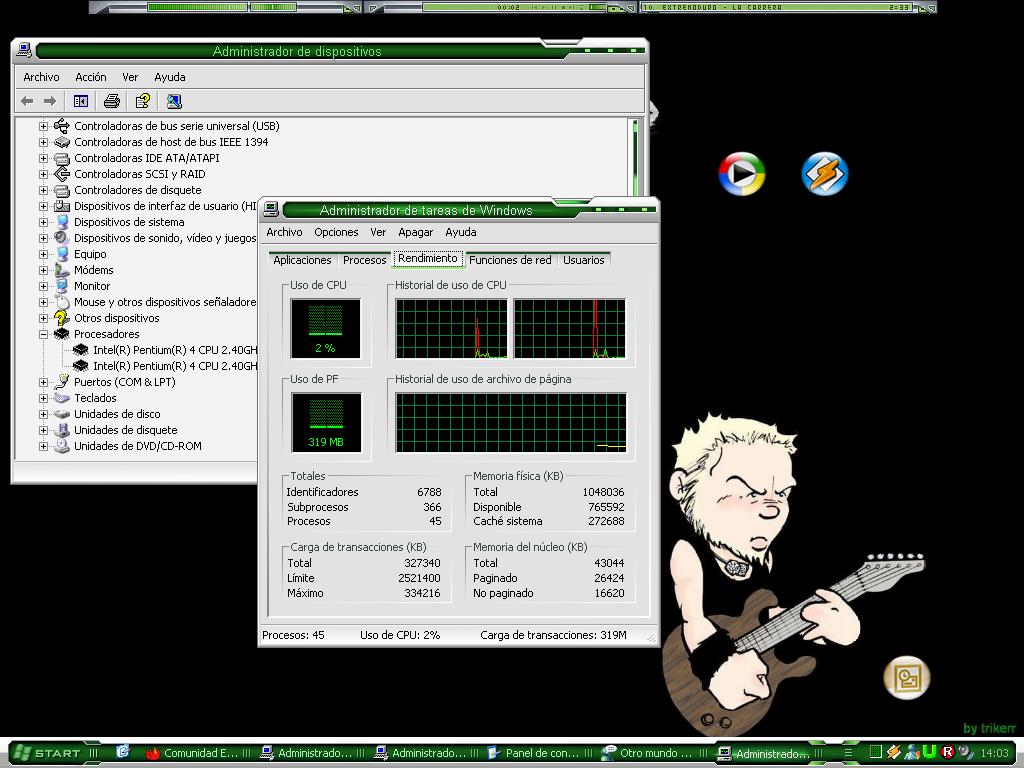Click the SCSI y RAID controllers icon

pyautogui.click(x=62, y=174)
